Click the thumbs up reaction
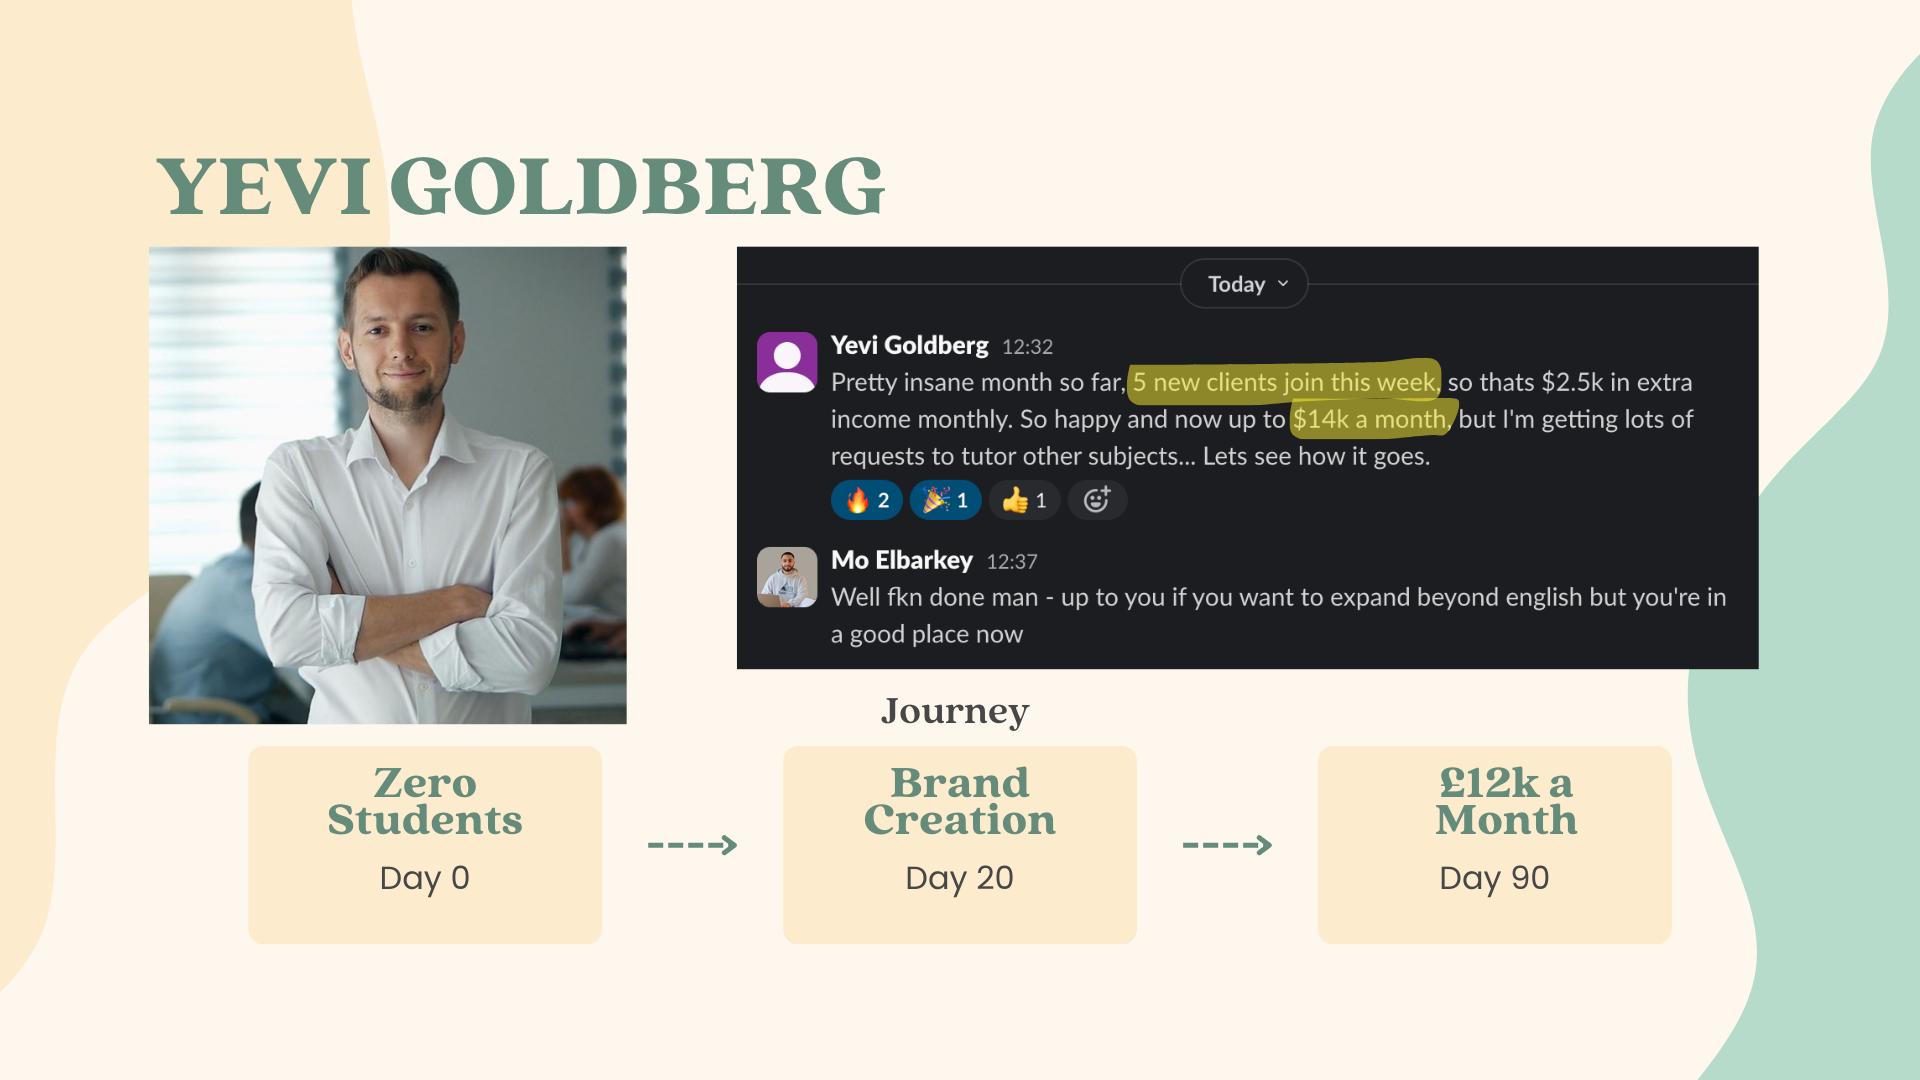 1024,500
